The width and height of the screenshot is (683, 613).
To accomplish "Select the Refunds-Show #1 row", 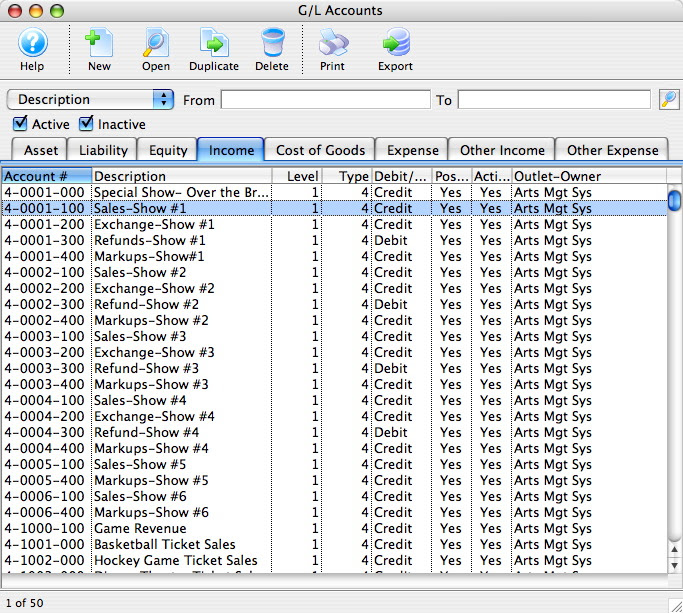I will [334, 240].
